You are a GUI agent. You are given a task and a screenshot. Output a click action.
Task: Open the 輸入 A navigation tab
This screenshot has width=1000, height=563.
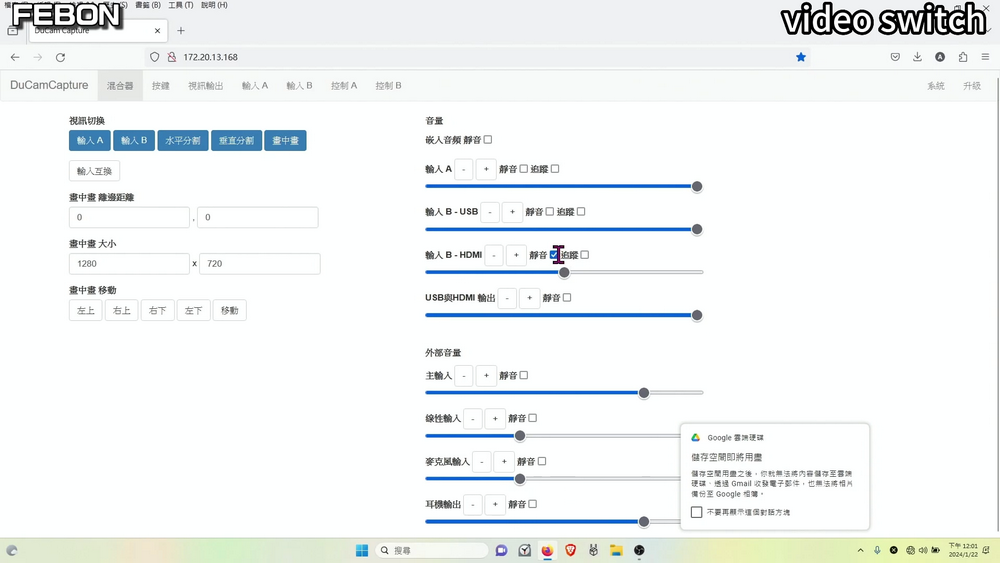pyautogui.click(x=255, y=85)
